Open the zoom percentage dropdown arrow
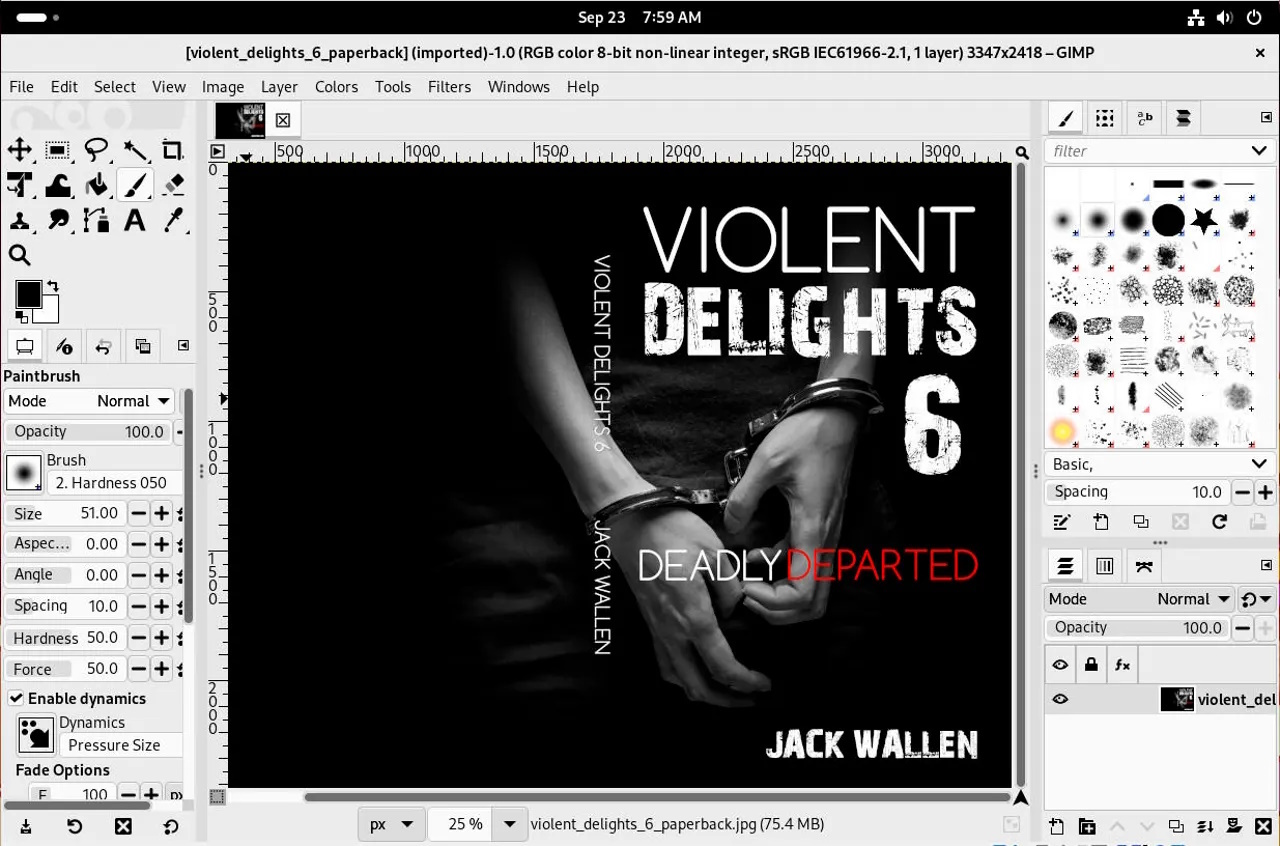 tap(510, 825)
